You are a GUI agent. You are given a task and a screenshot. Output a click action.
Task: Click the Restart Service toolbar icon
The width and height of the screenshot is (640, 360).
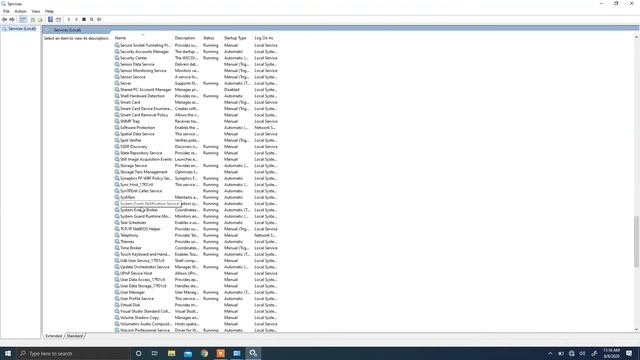(x=99, y=20)
